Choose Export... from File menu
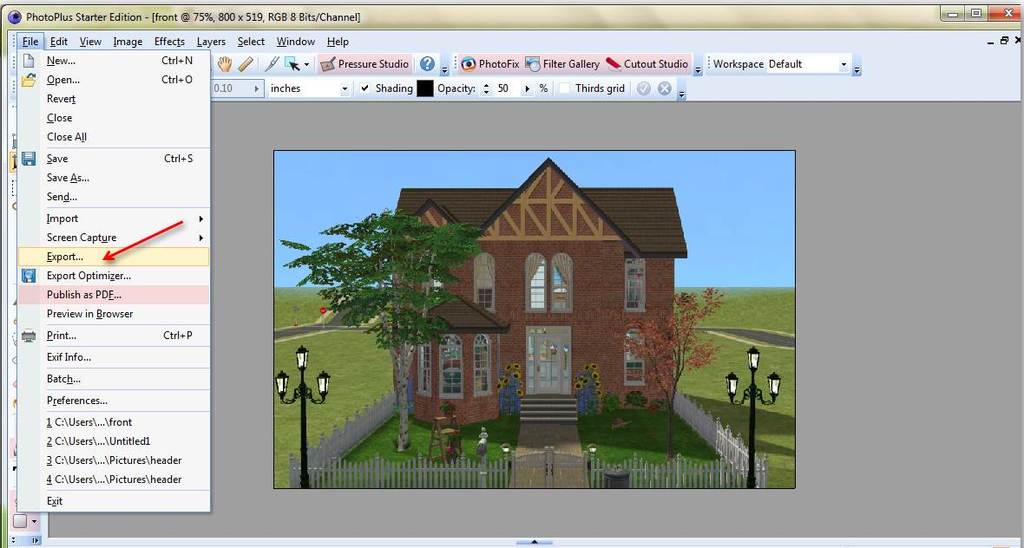This screenshot has width=1024, height=548. 114,257
